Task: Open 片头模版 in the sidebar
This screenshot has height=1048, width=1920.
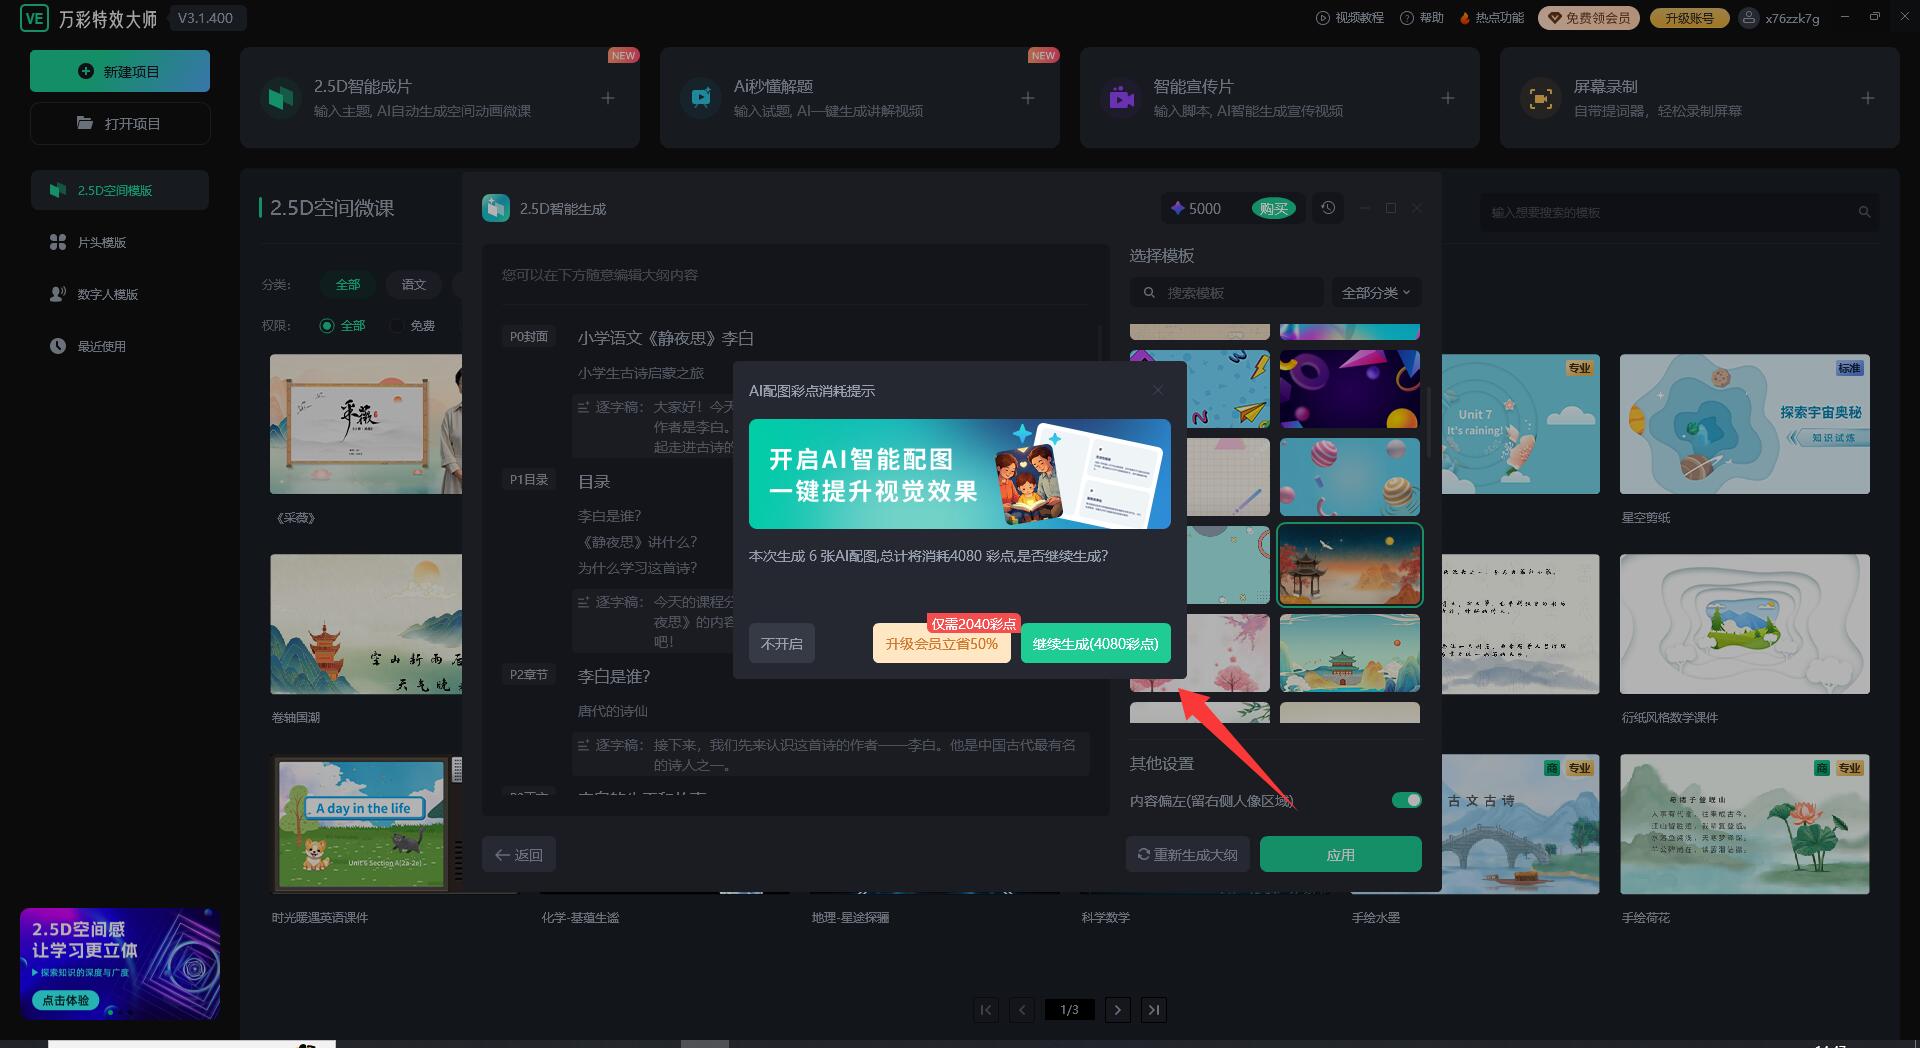Action: [x=102, y=243]
